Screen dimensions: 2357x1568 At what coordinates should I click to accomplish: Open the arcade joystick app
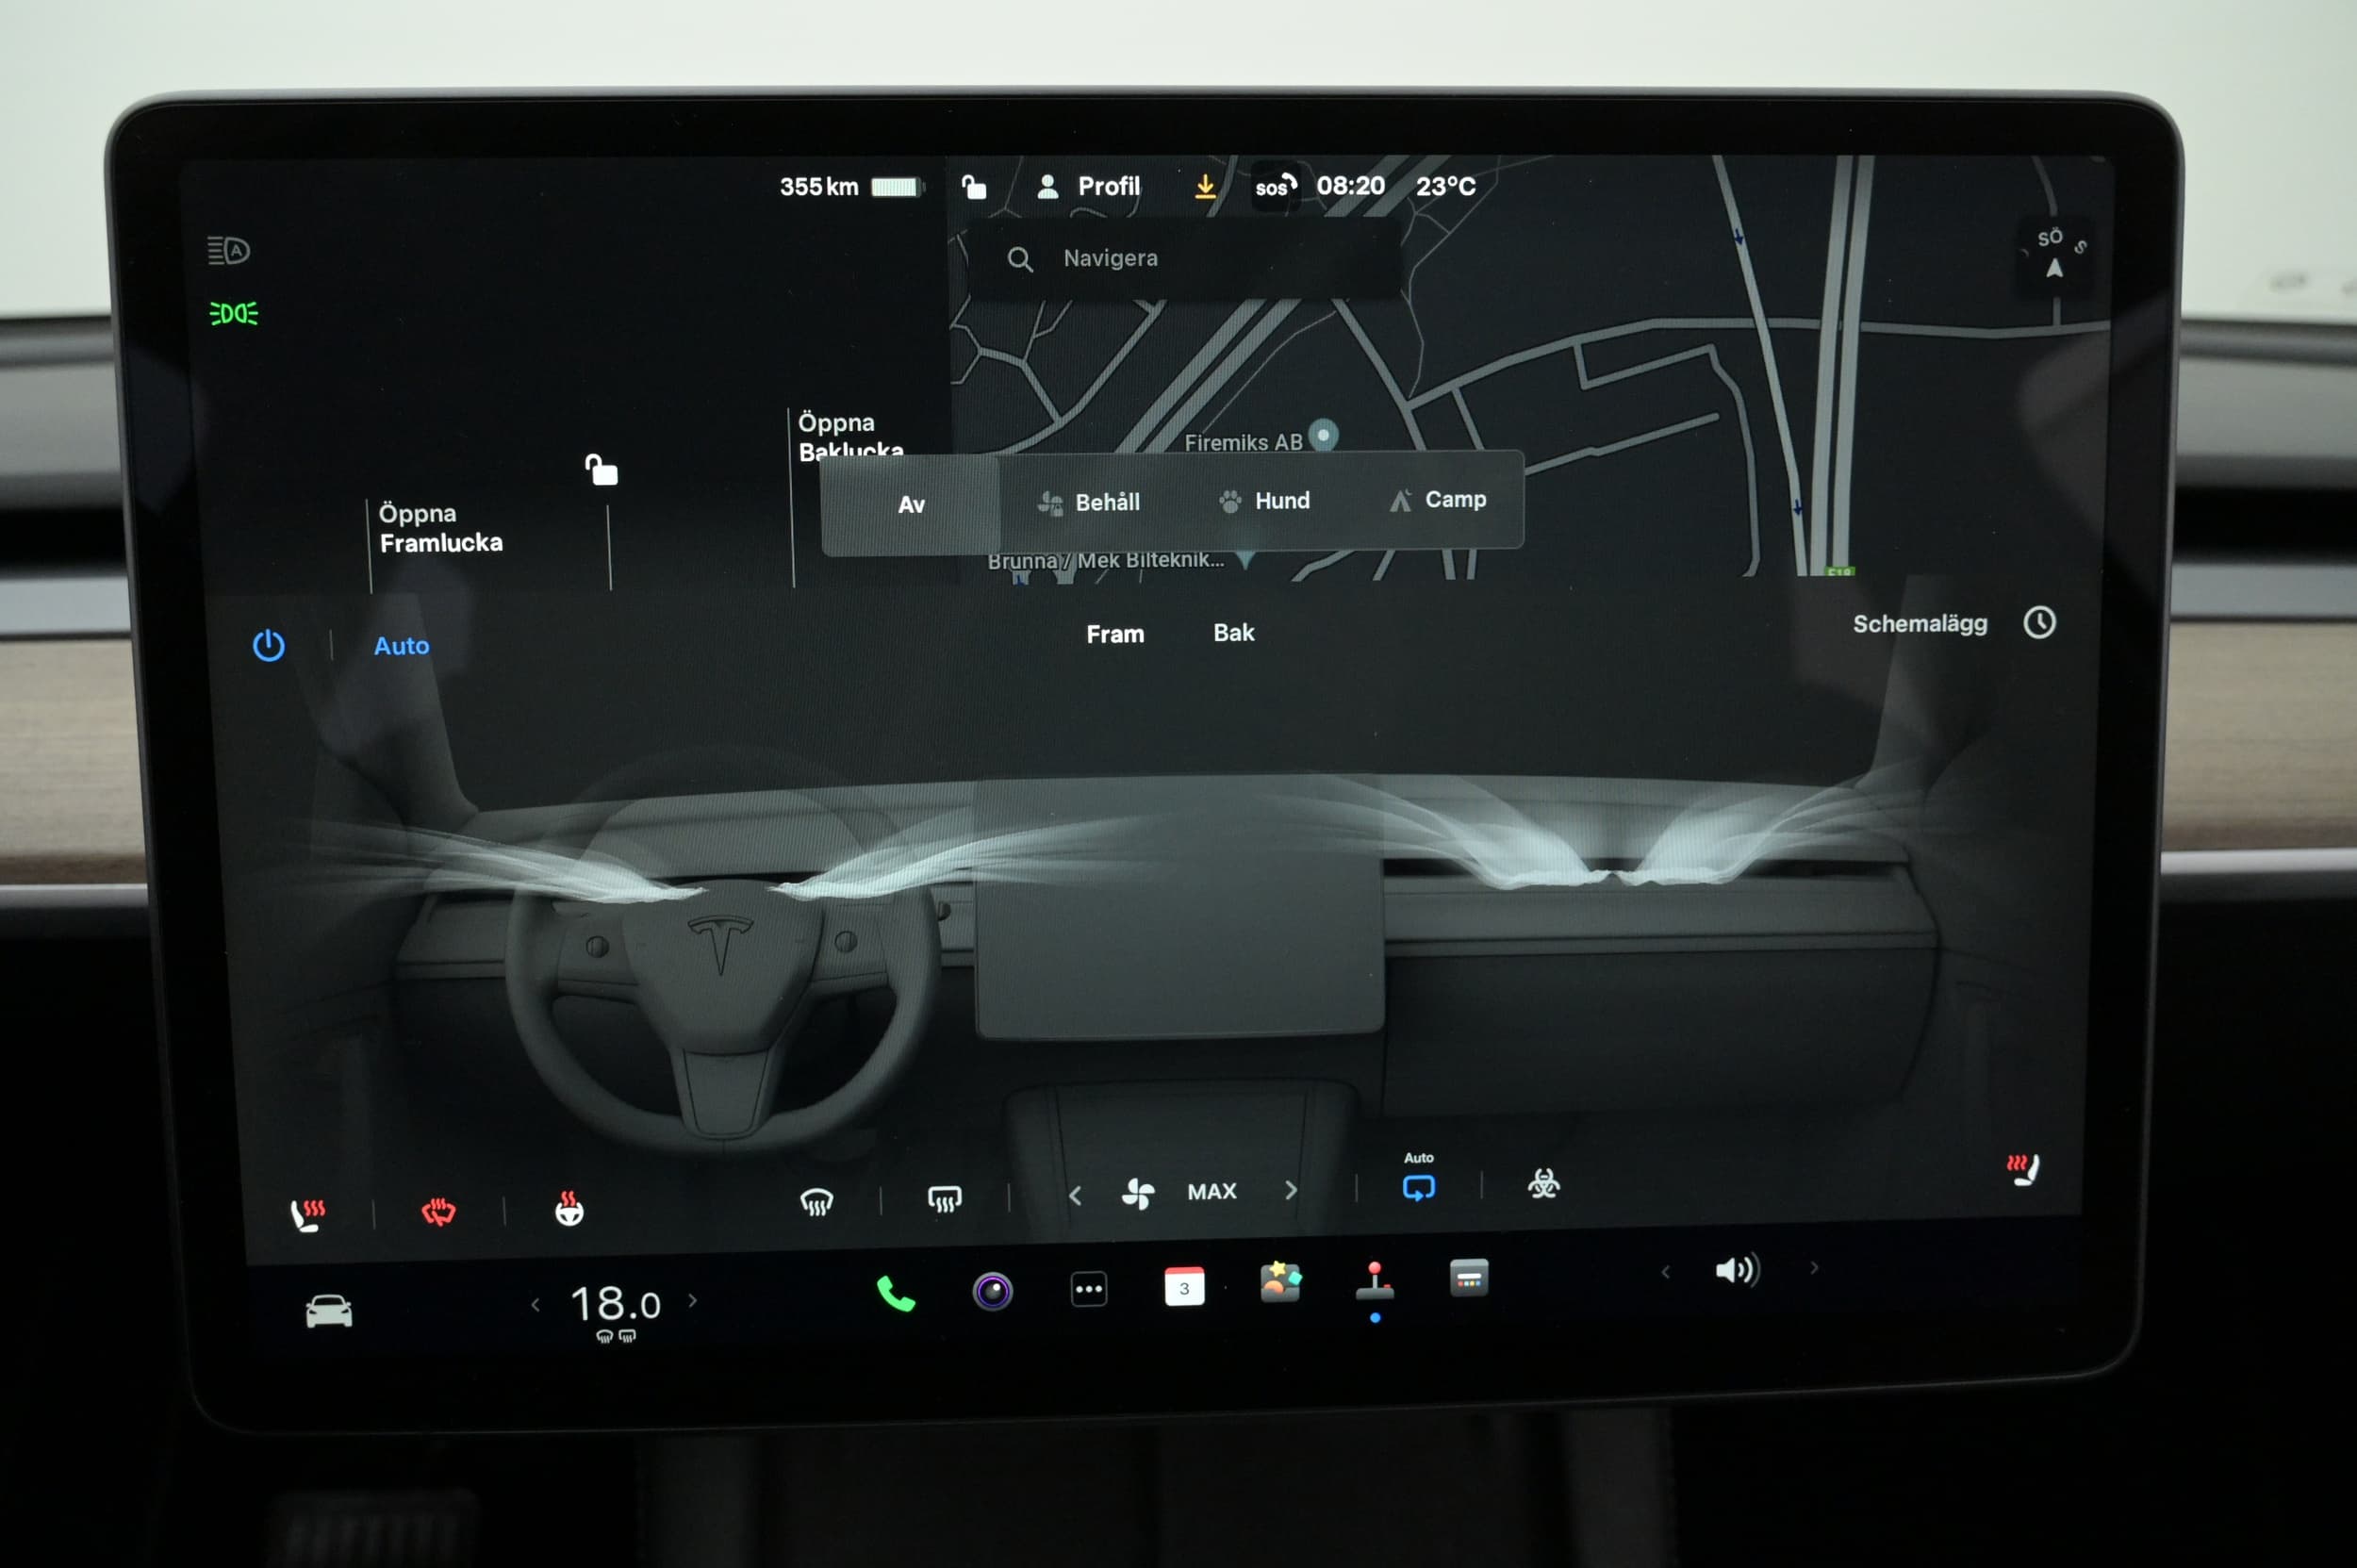point(1375,1281)
